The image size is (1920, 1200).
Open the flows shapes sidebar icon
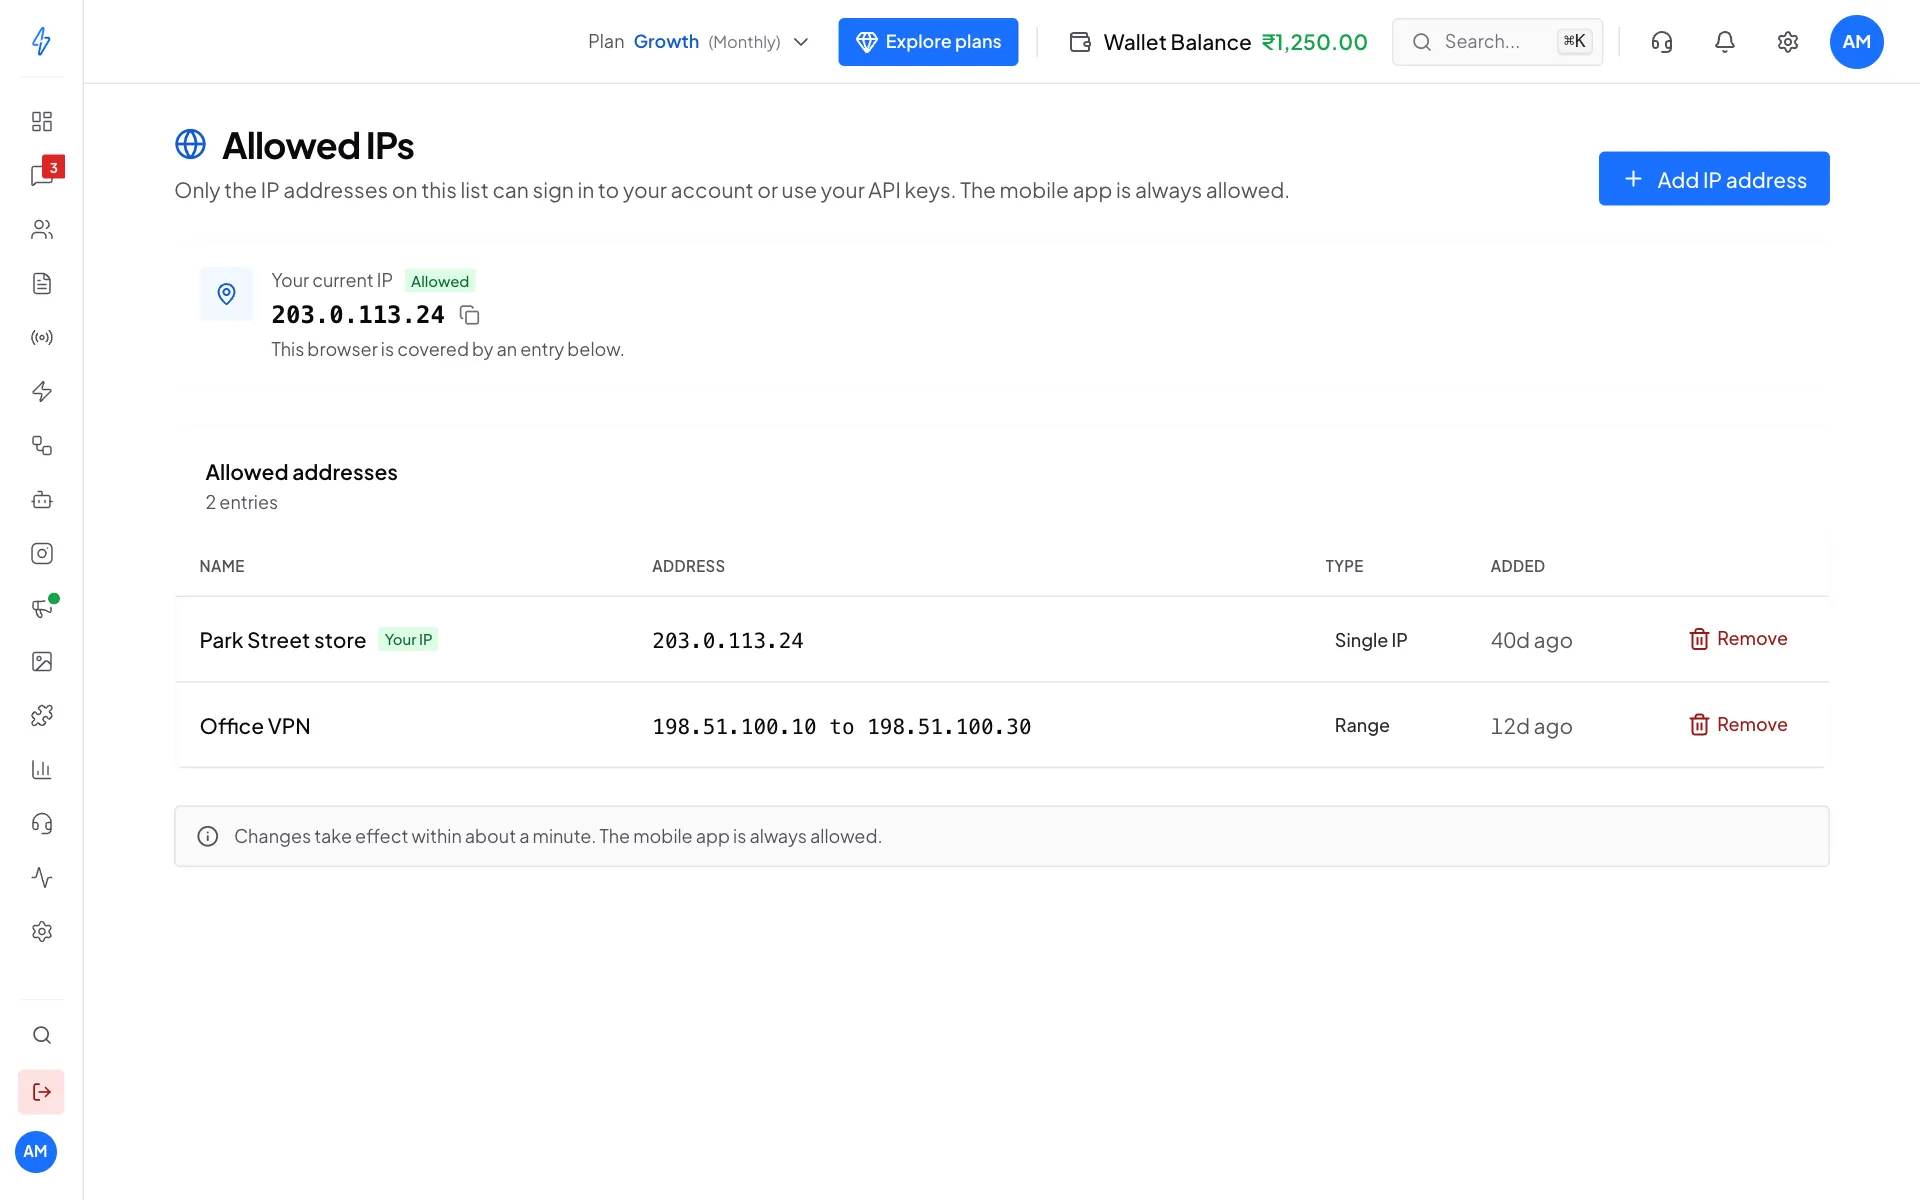pyautogui.click(x=41, y=446)
